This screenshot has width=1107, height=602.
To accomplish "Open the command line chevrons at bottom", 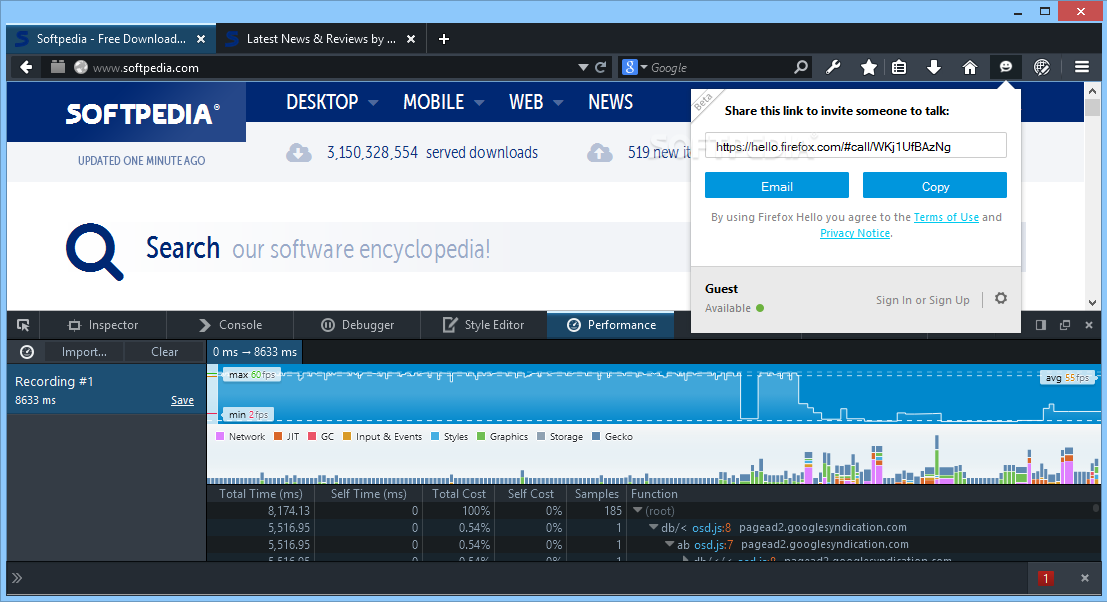I will 17,578.
